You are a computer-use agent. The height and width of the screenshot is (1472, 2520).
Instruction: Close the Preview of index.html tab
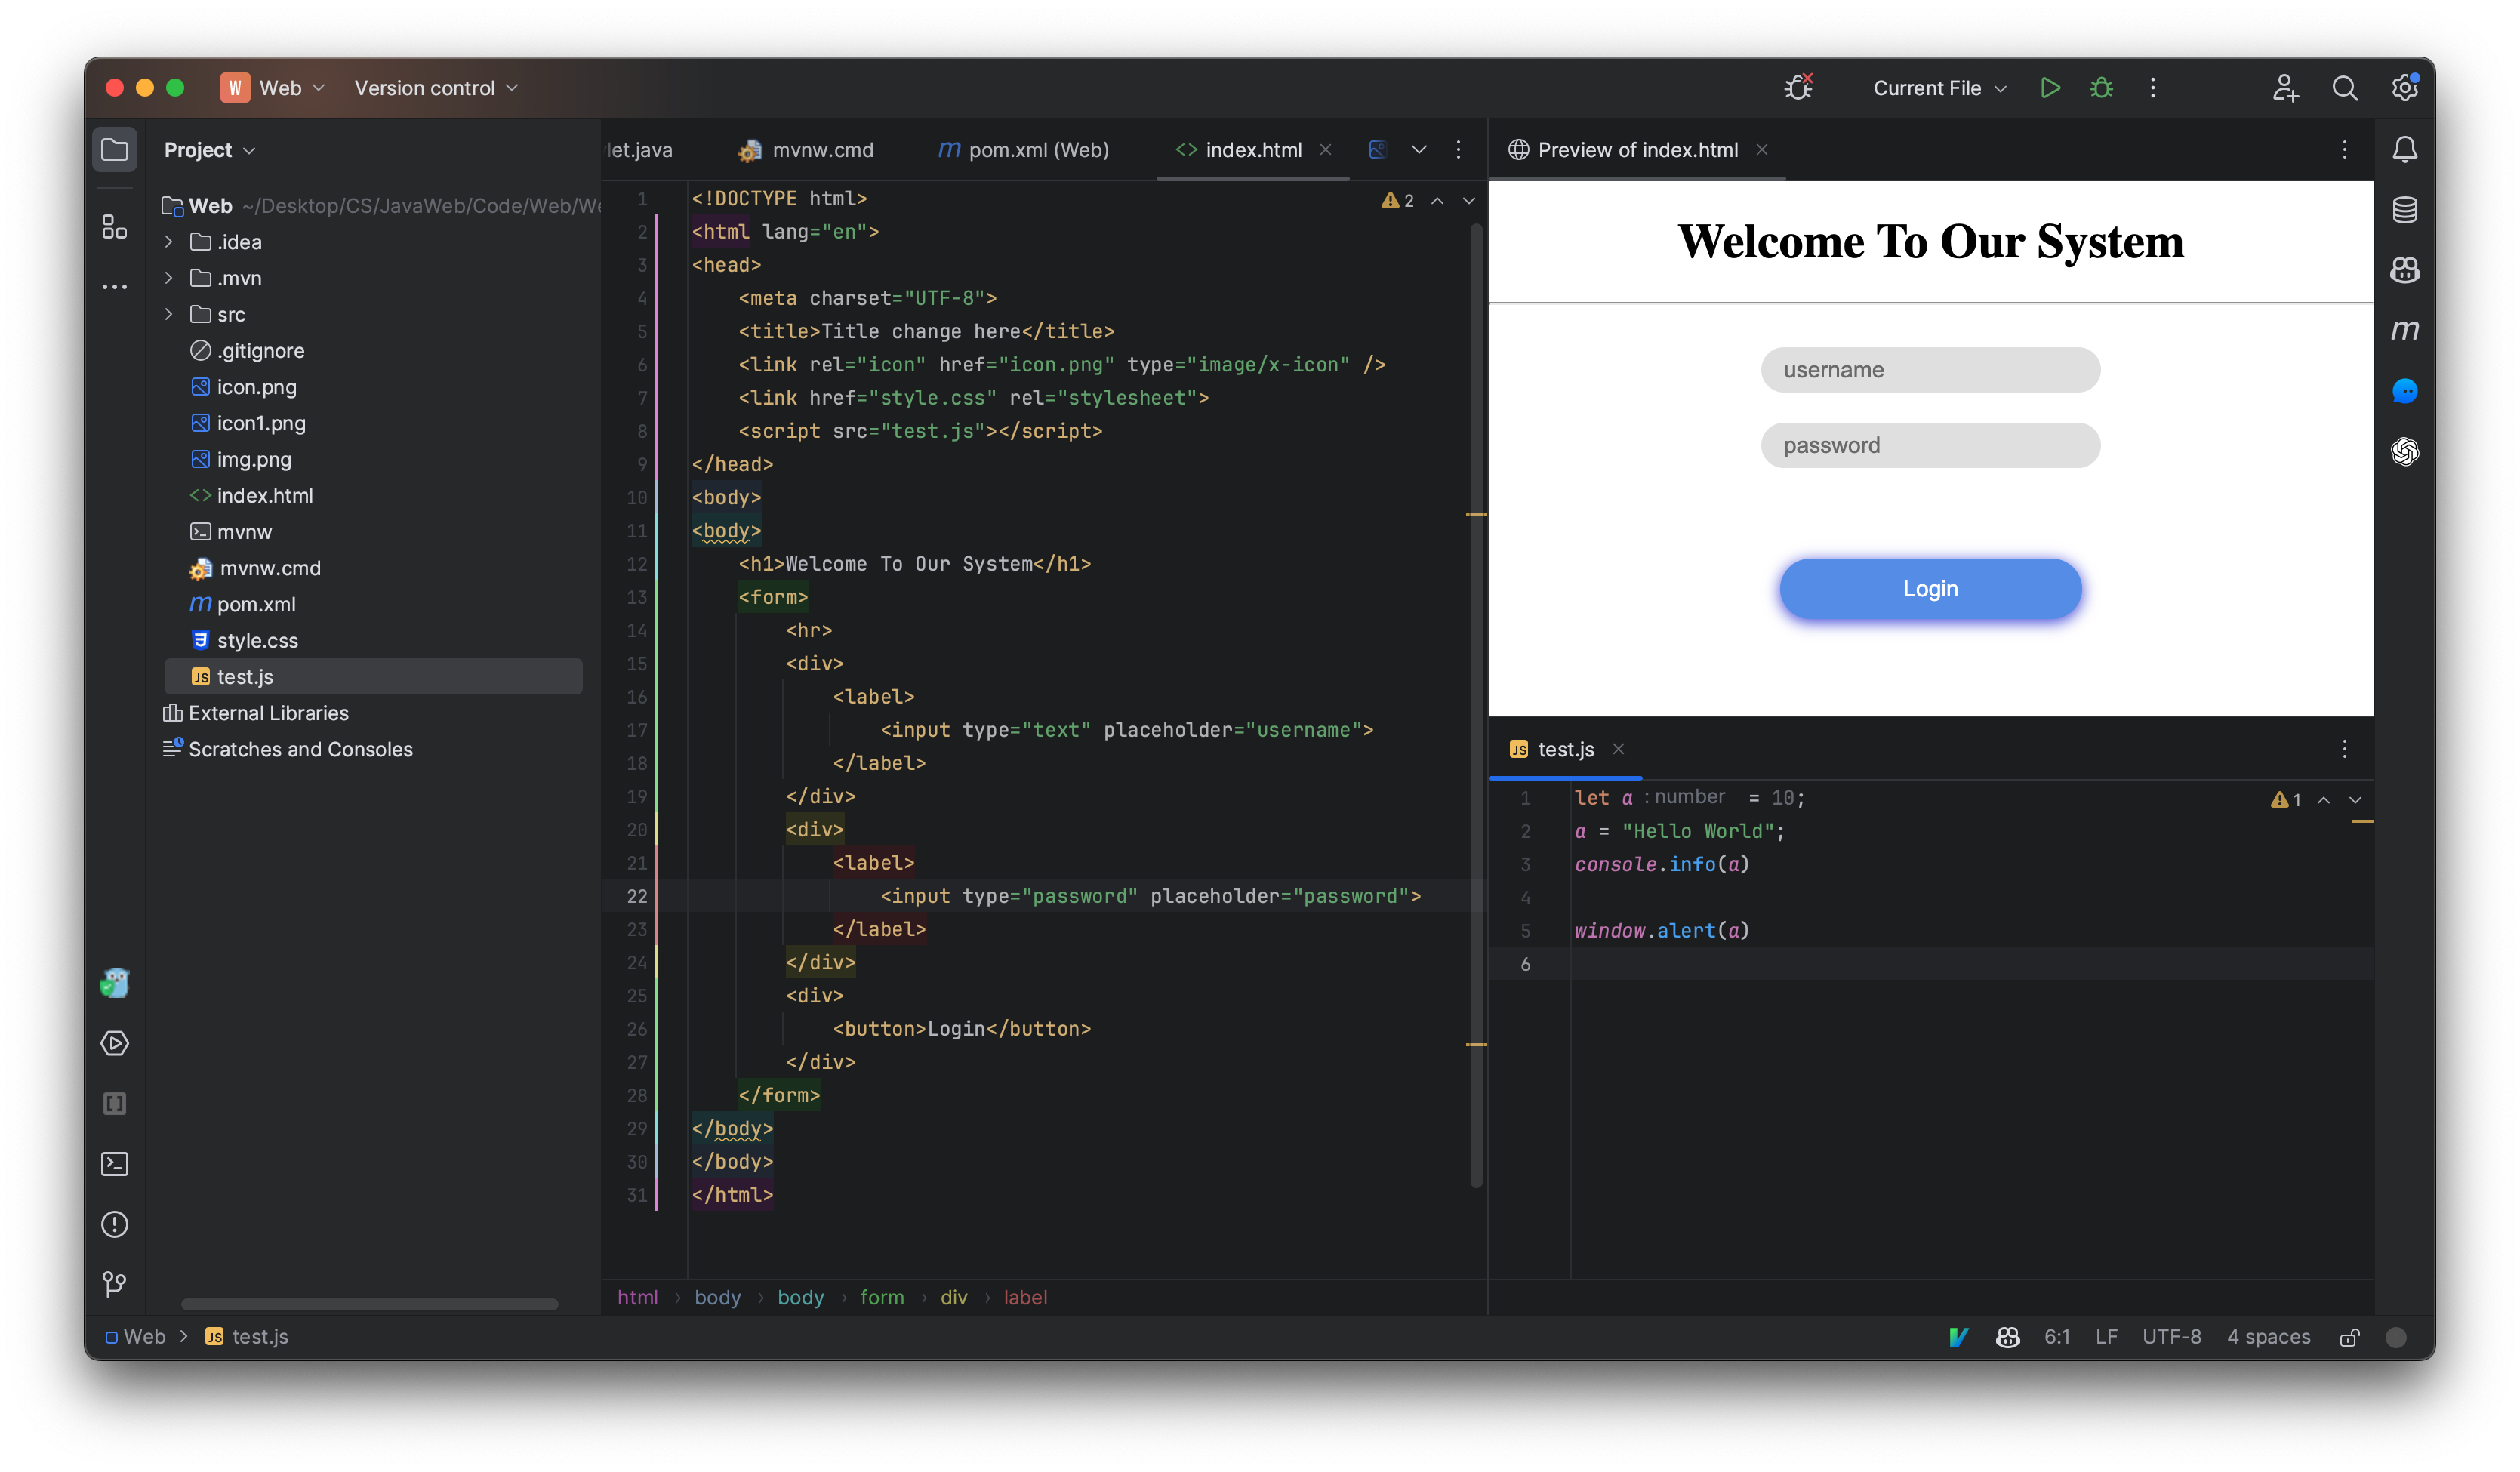[x=1762, y=150]
